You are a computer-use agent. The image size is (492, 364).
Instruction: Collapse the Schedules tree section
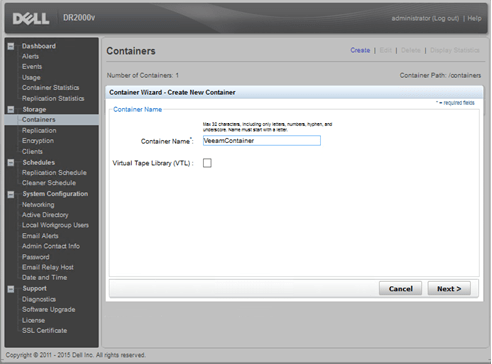(x=11, y=162)
